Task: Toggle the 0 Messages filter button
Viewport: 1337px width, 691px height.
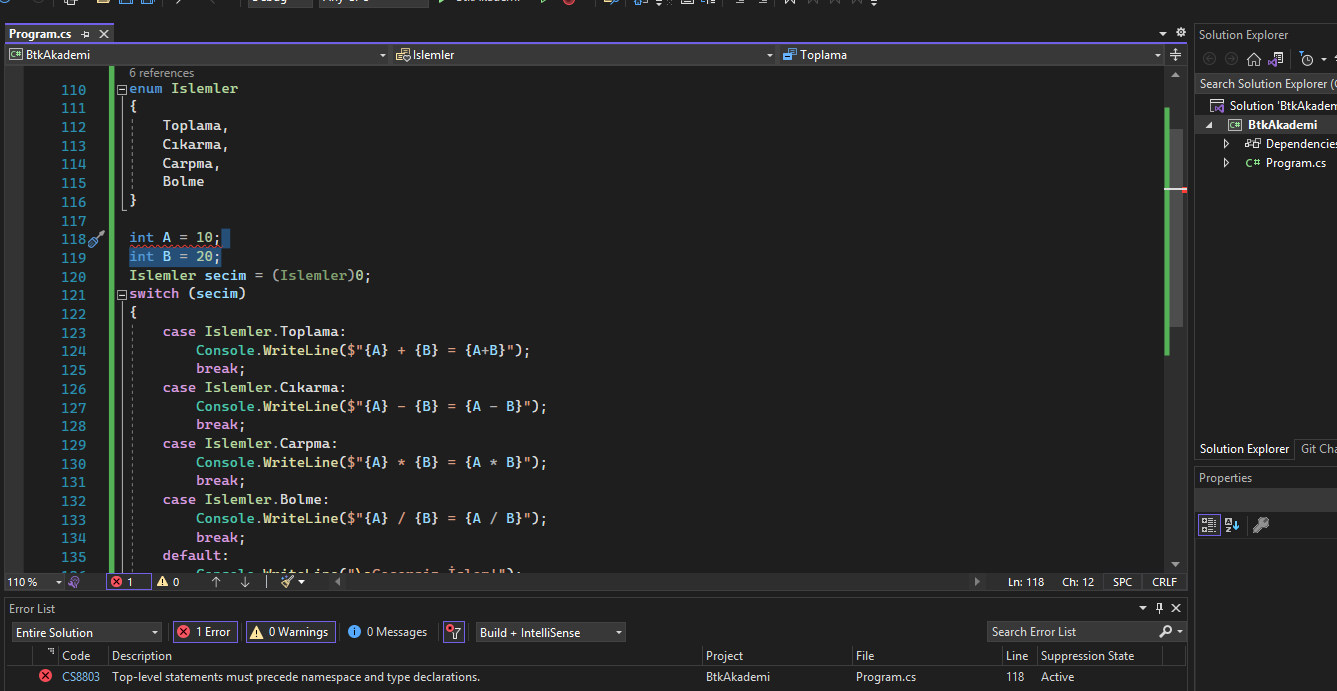Action: click(x=388, y=632)
